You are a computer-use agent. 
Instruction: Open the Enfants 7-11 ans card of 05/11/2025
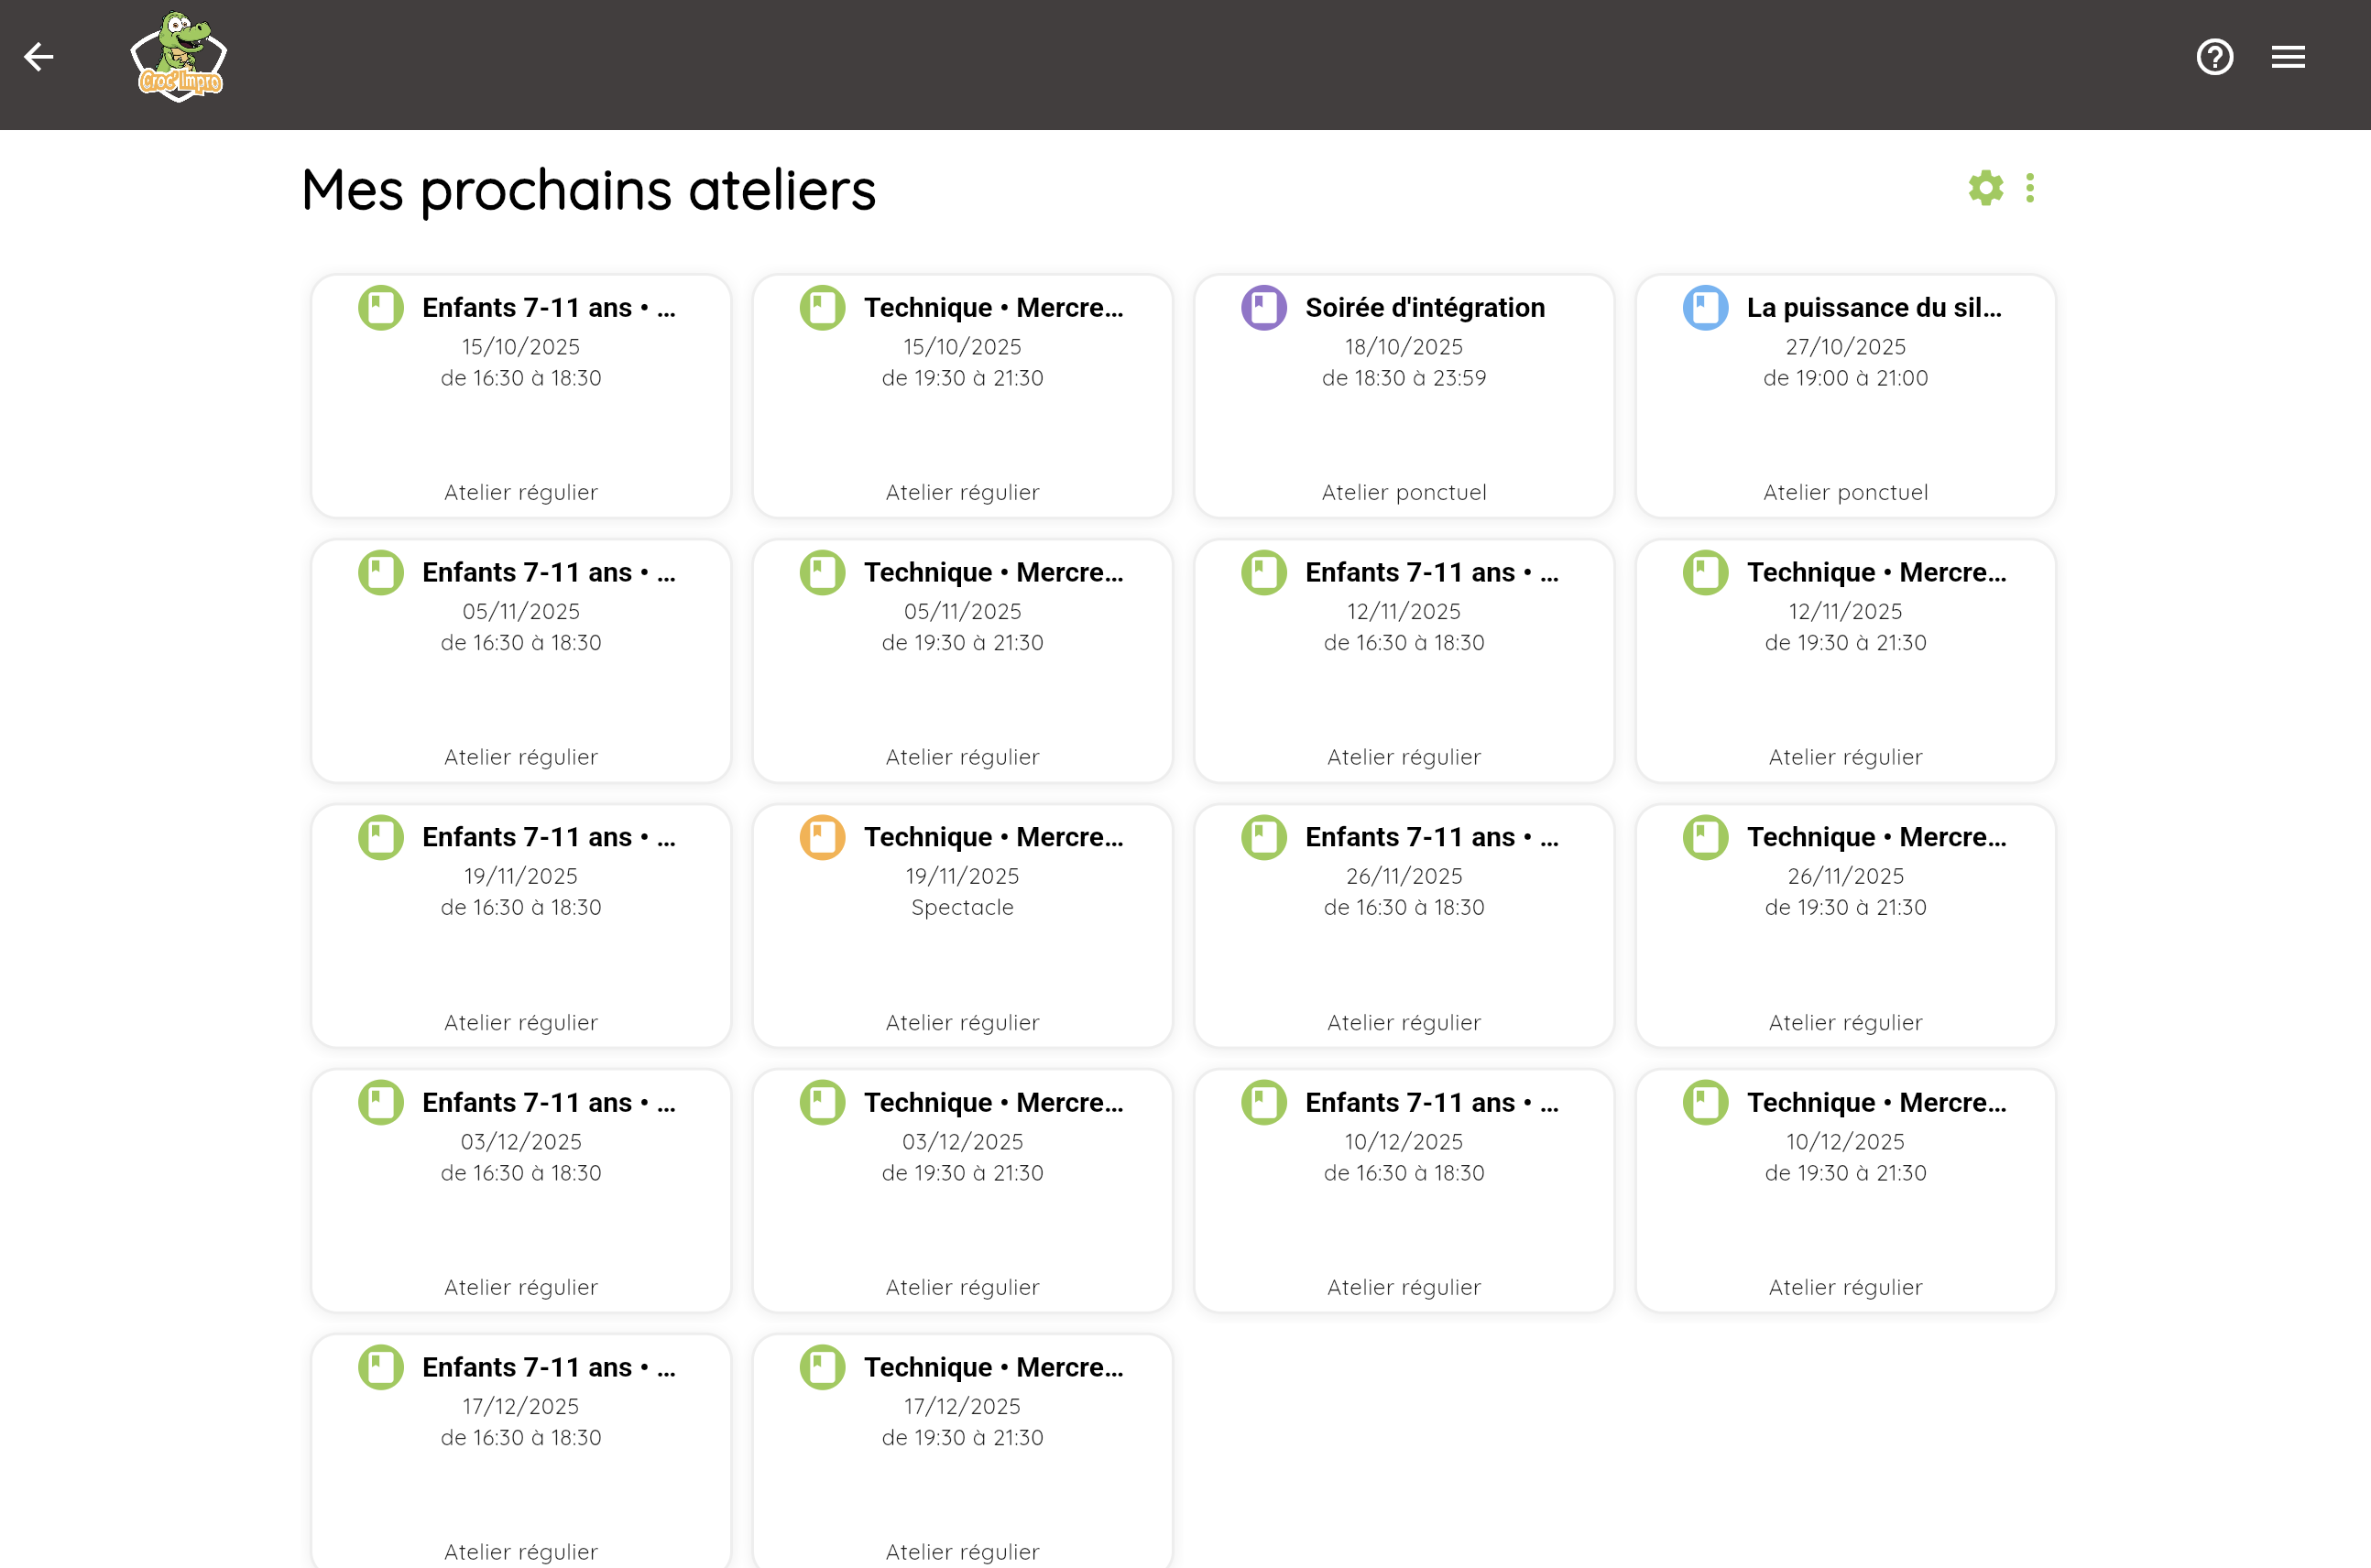tap(520, 661)
